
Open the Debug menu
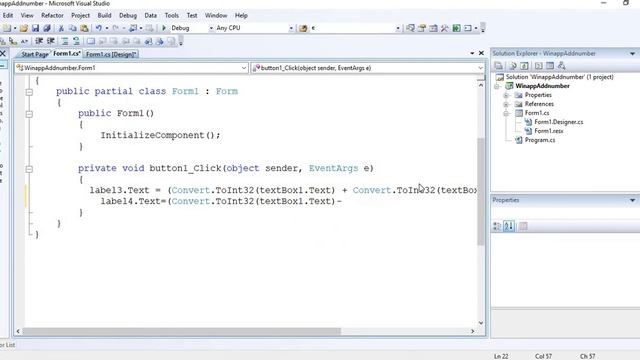(128, 16)
